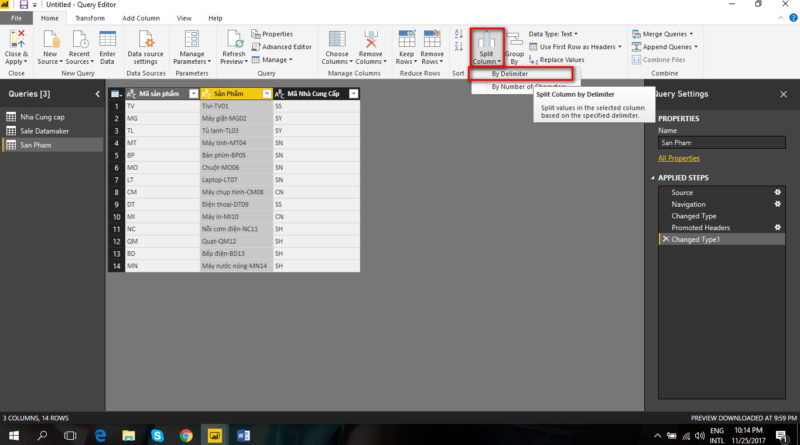Viewport: 800px width, 445px height.
Task: Expand the Merge Queries dropdown
Action: [664, 33]
